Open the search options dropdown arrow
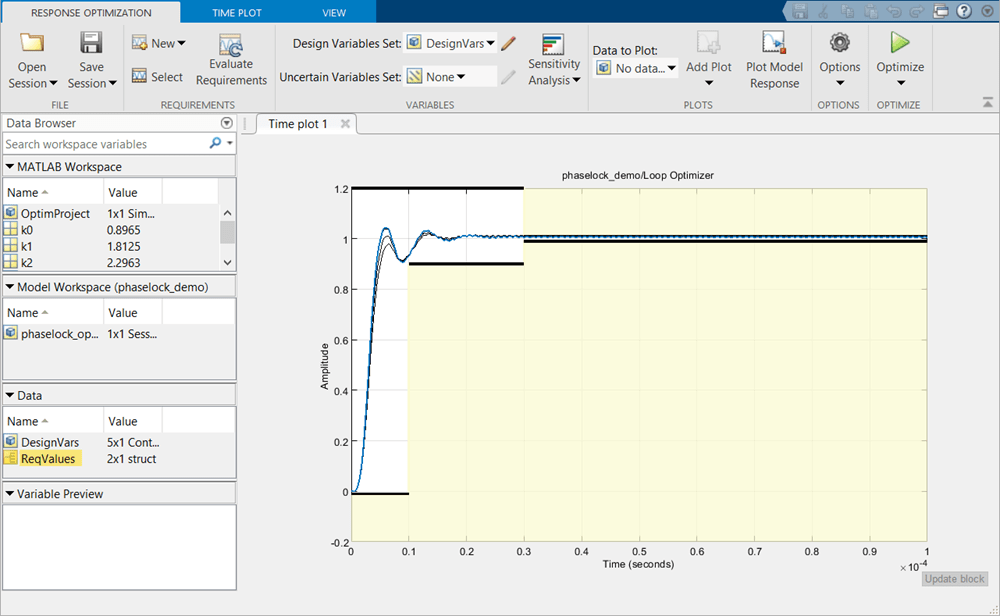Image resolution: width=1000 pixels, height=616 pixels. pos(230,143)
